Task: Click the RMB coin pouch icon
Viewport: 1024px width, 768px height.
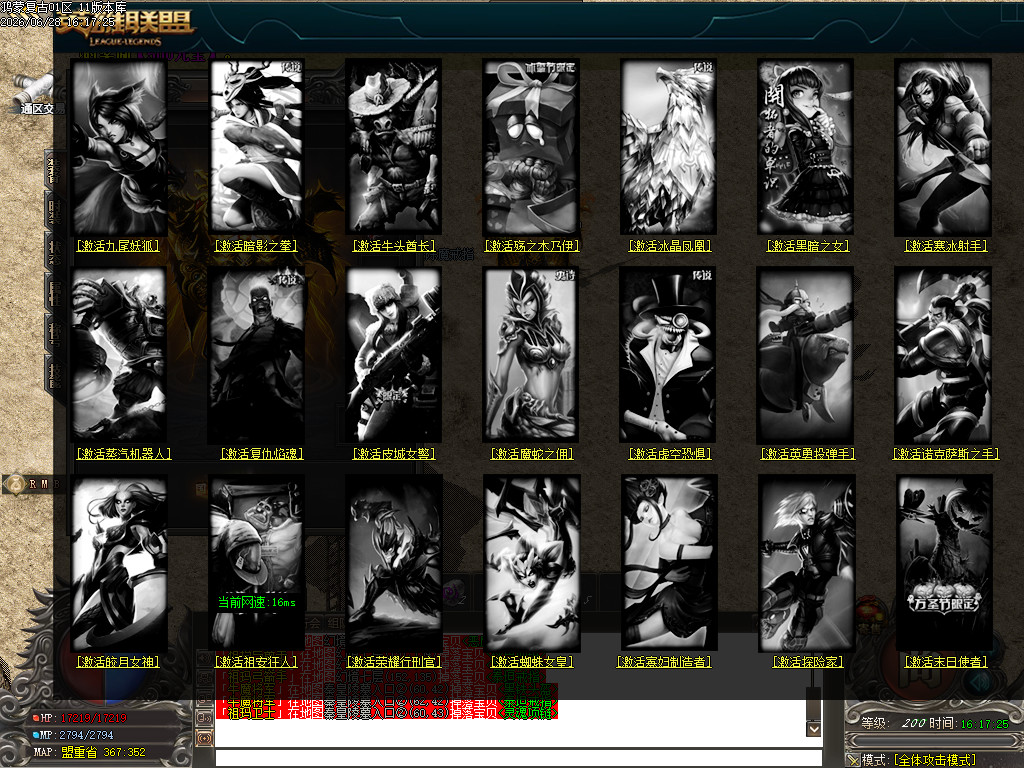Action: click(14, 484)
